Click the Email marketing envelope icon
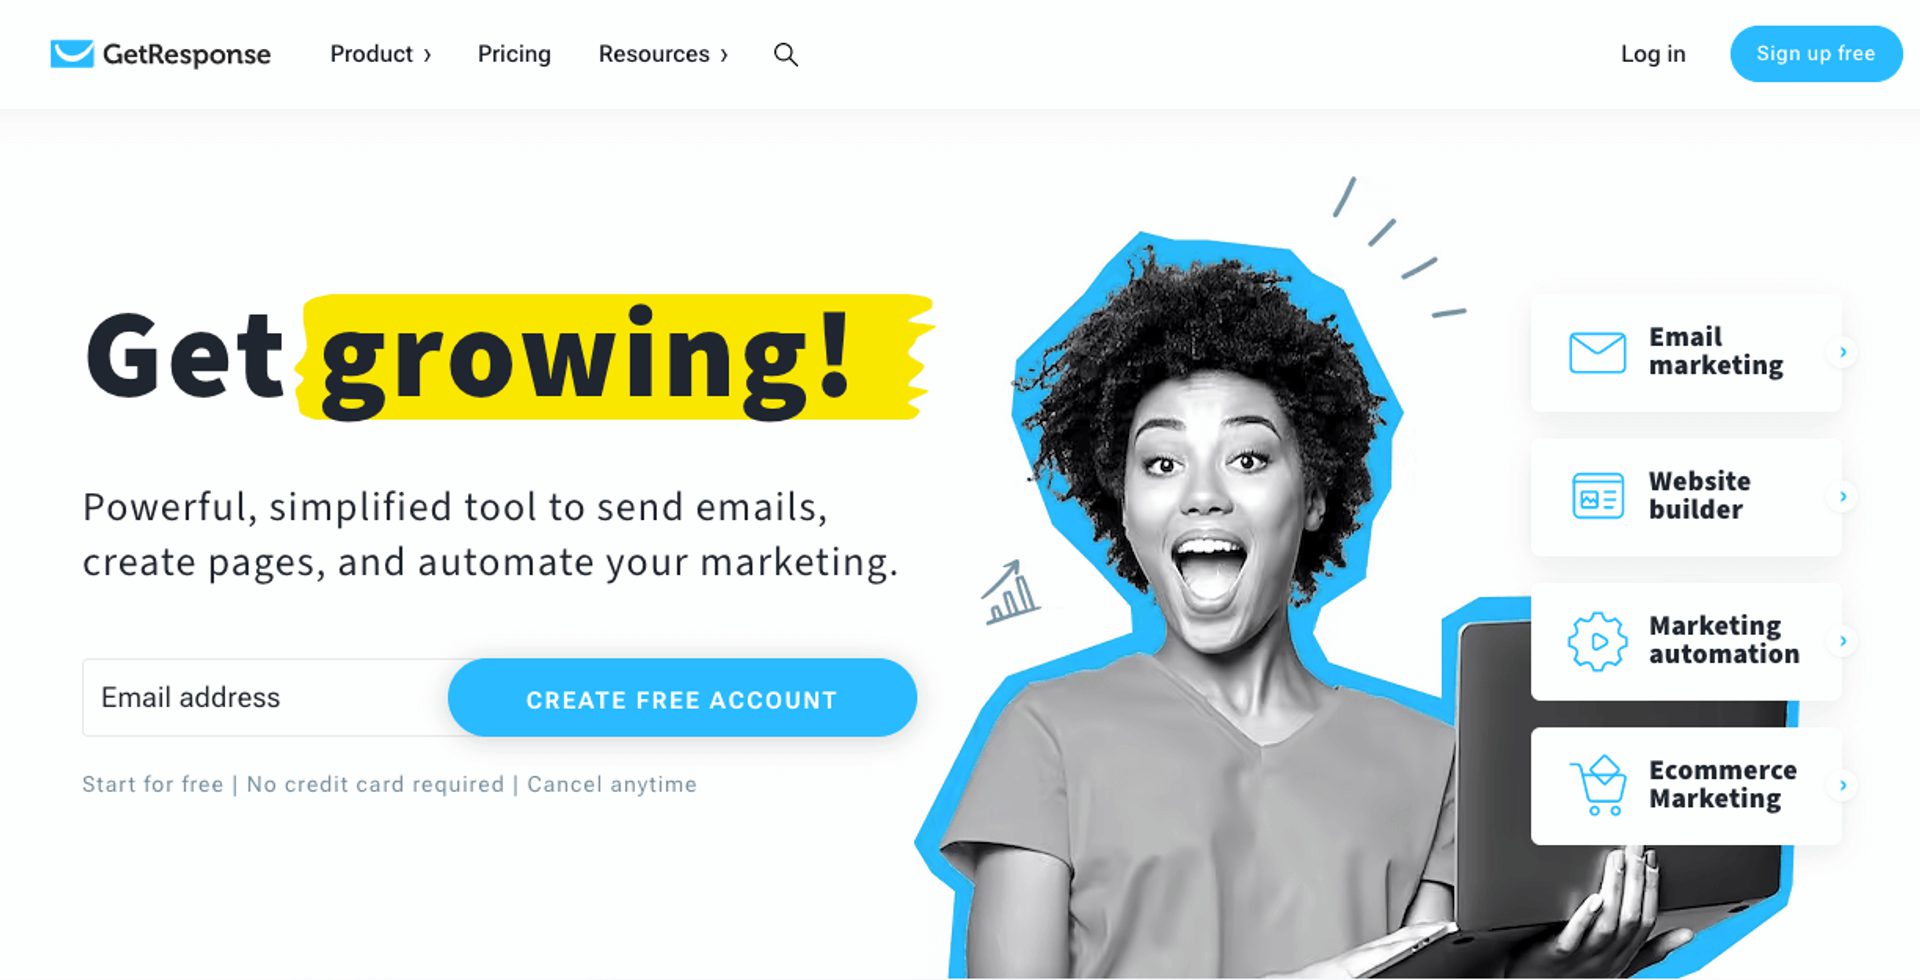Viewport: 1920px width, 980px height. pos(1597,352)
